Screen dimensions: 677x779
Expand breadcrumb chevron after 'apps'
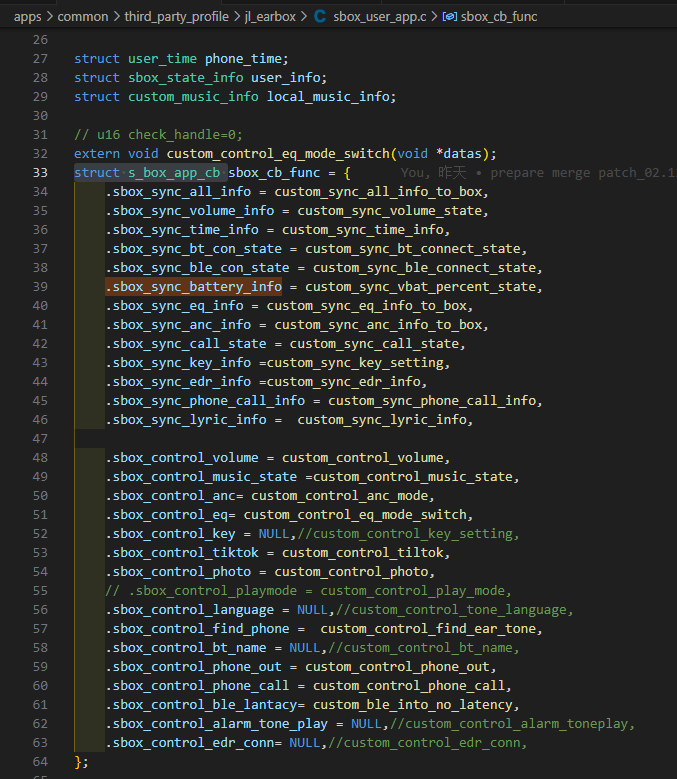pyautogui.click(x=50, y=17)
